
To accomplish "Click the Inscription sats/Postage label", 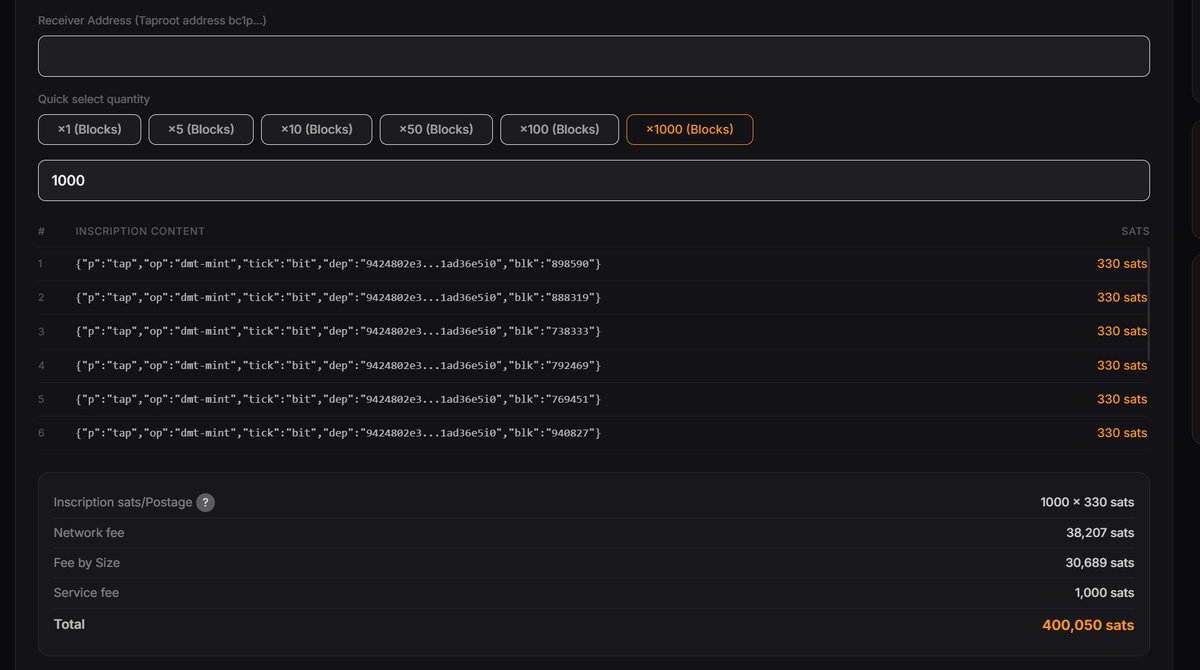I will click(123, 502).
